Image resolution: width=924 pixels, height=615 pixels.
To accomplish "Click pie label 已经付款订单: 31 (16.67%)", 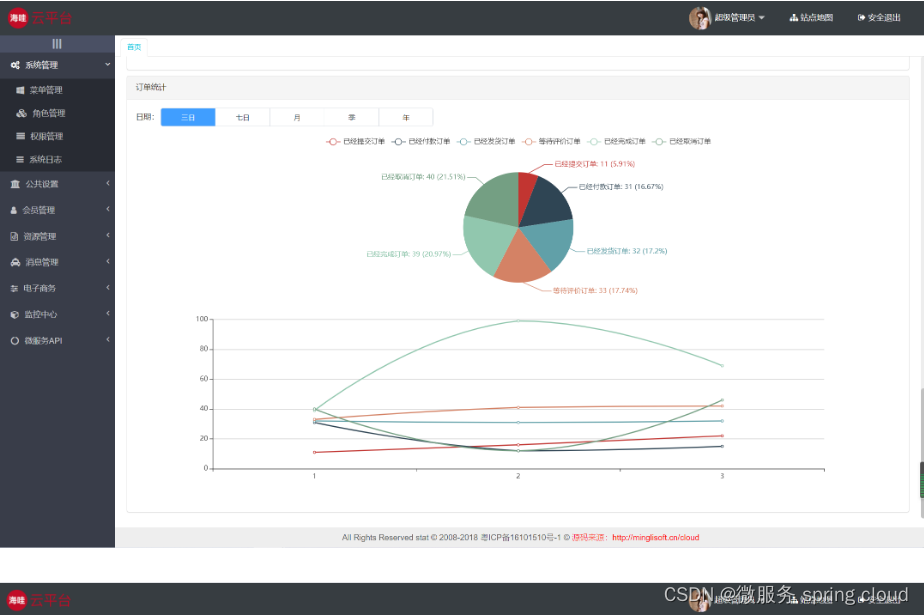I will click(x=621, y=187).
